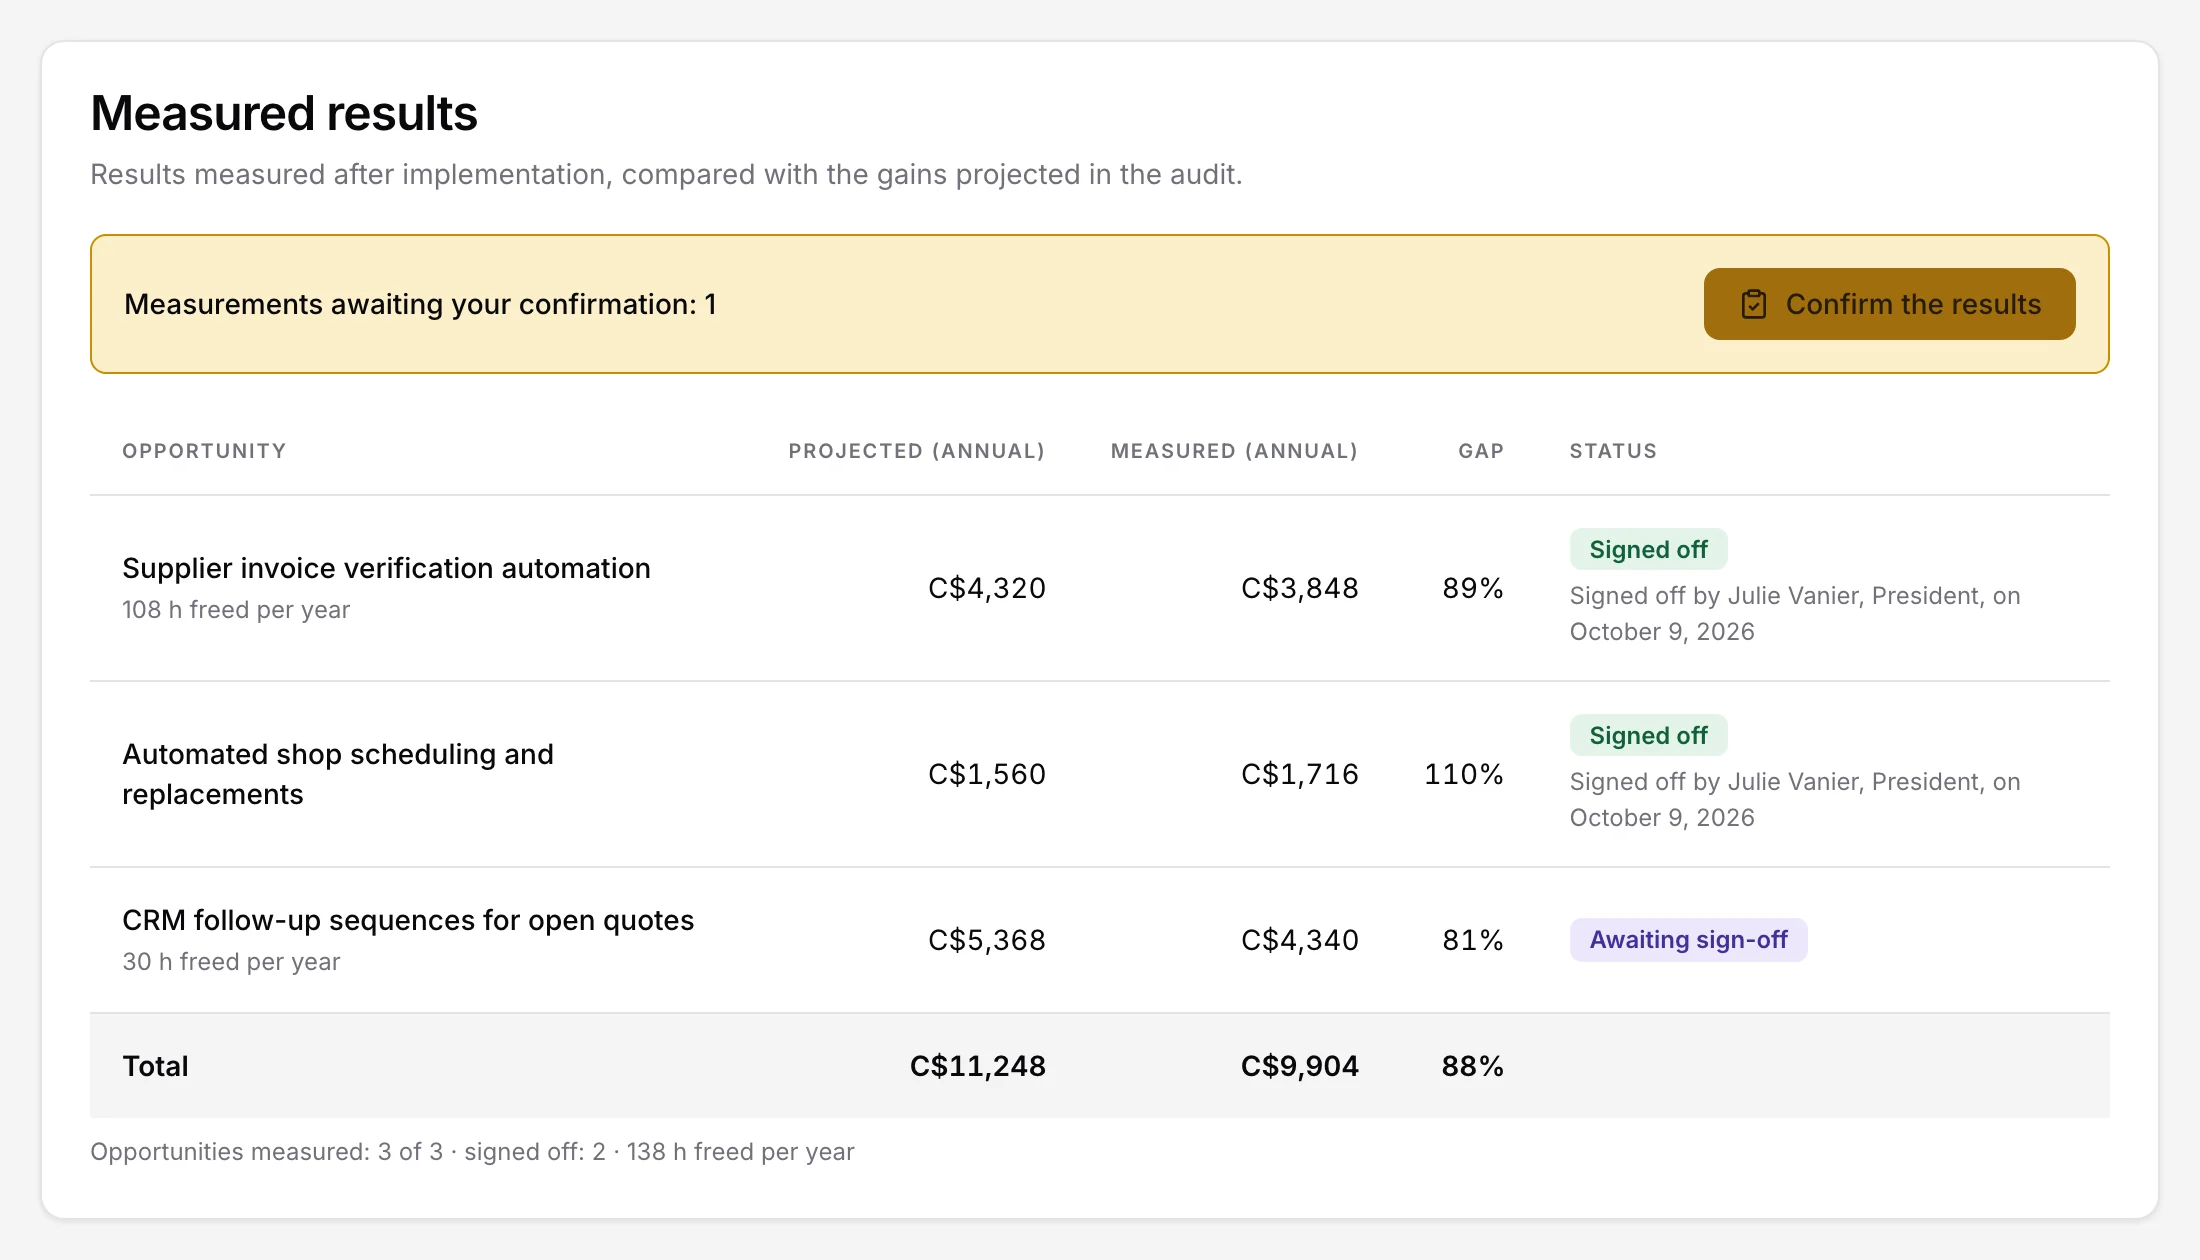Select the Gap column header

pos(1481,451)
